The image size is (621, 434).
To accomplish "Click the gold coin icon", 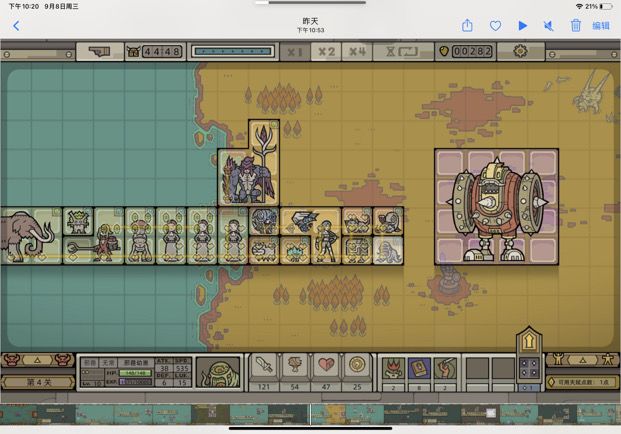I will click(x=444, y=51).
